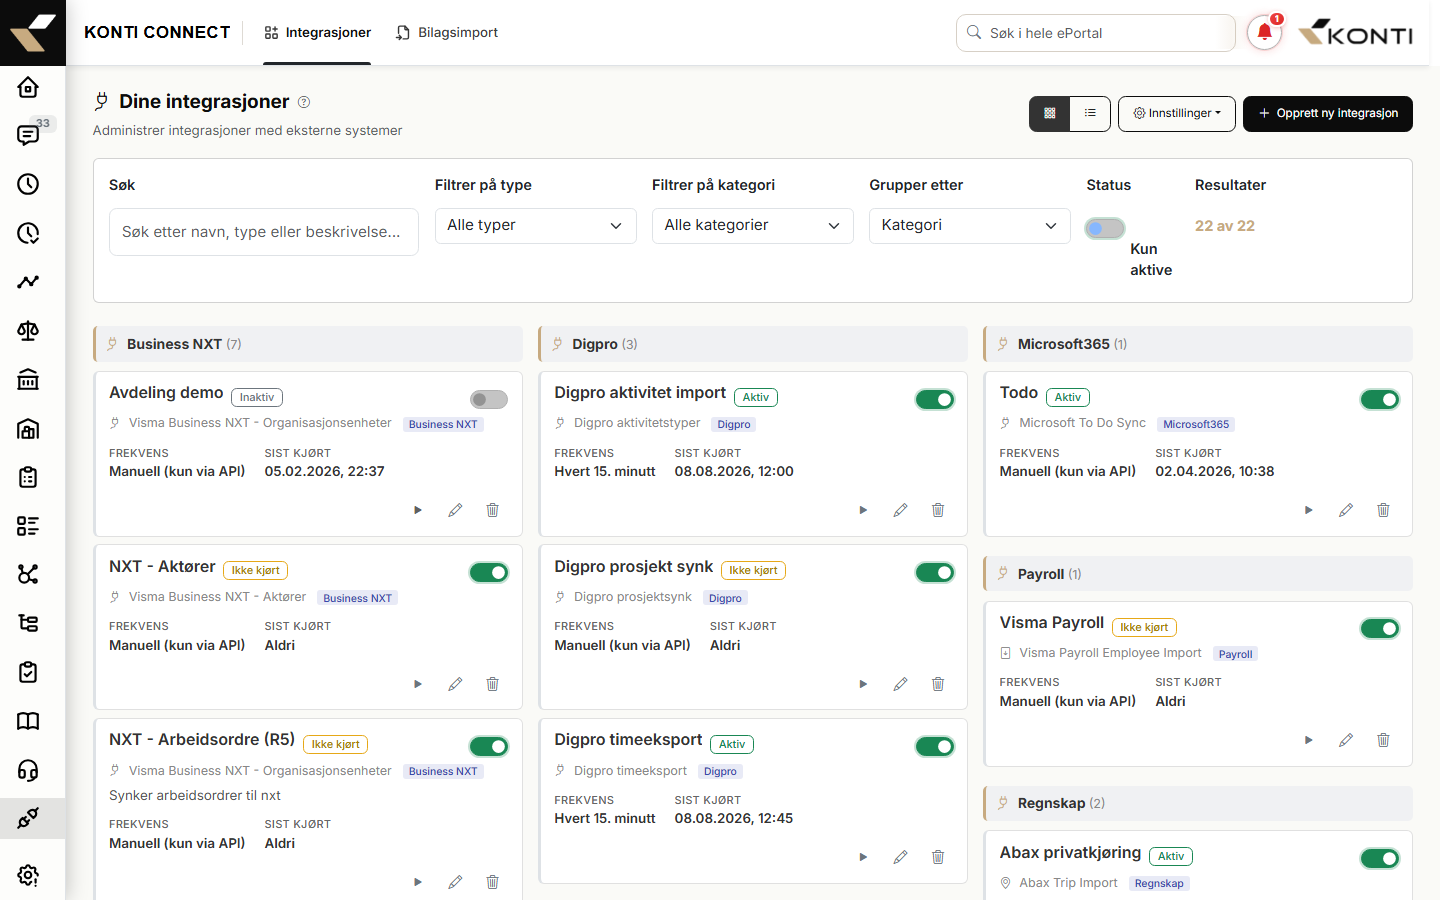This screenshot has width=1440, height=900.
Task: Expand the Innstillinger dropdown
Action: pyautogui.click(x=1177, y=114)
